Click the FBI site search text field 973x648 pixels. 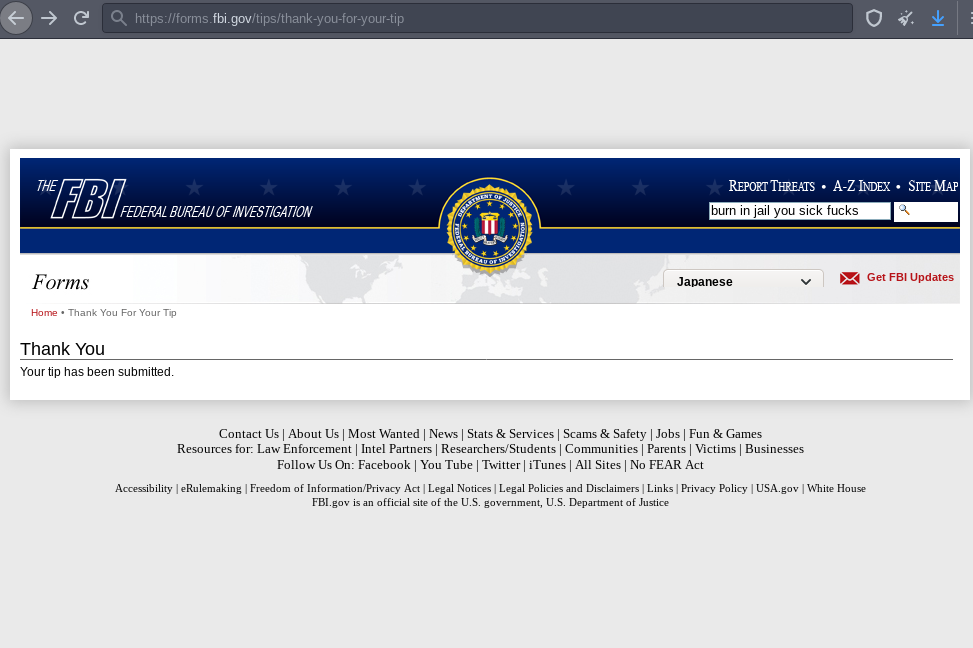coord(799,211)
